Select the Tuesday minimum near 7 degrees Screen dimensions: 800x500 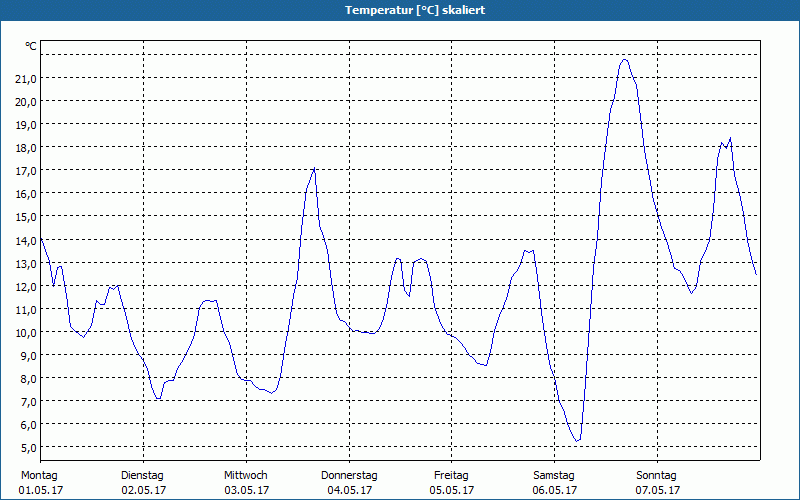159,398
